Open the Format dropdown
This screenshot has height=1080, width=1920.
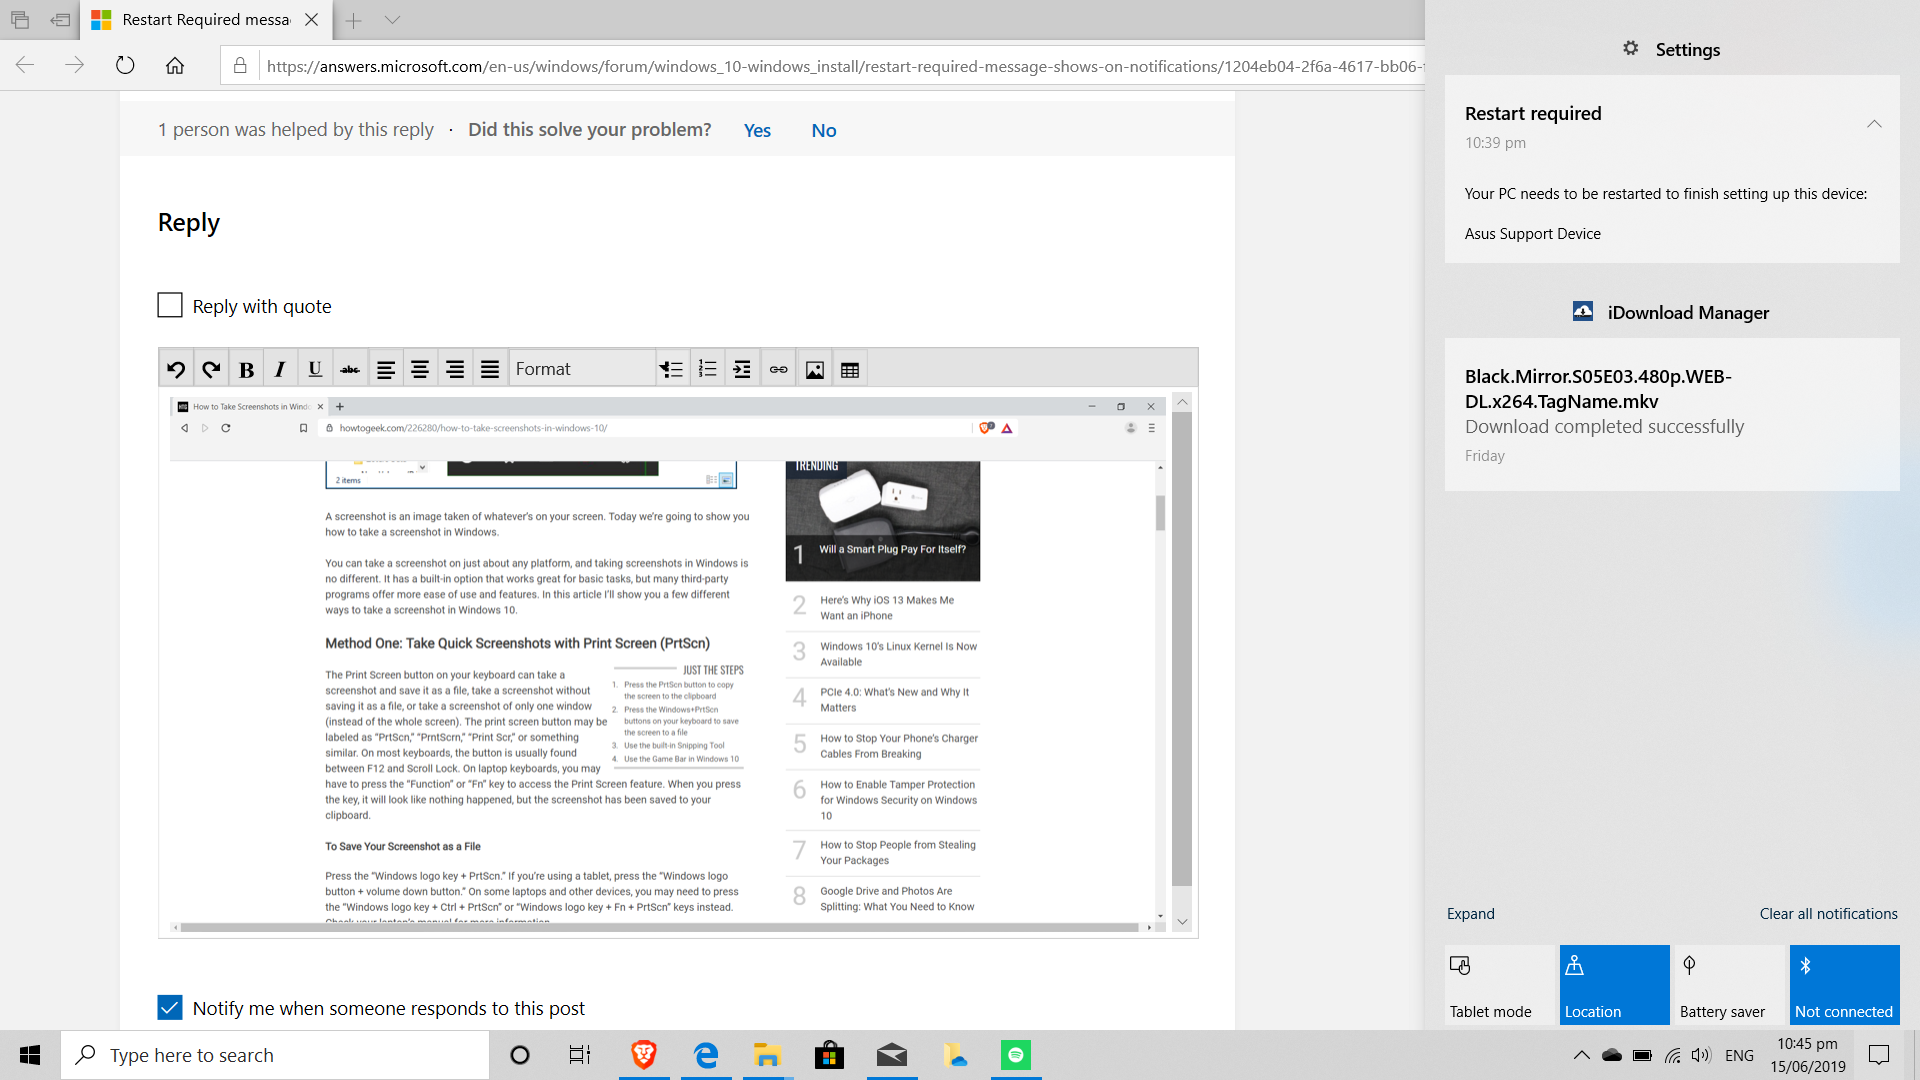pyautogui.click(x=582, y=369)
